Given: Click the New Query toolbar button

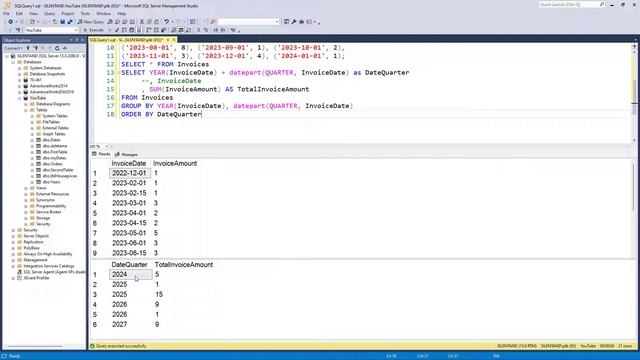Looking at the screenshot, I should tap(91, 22).
